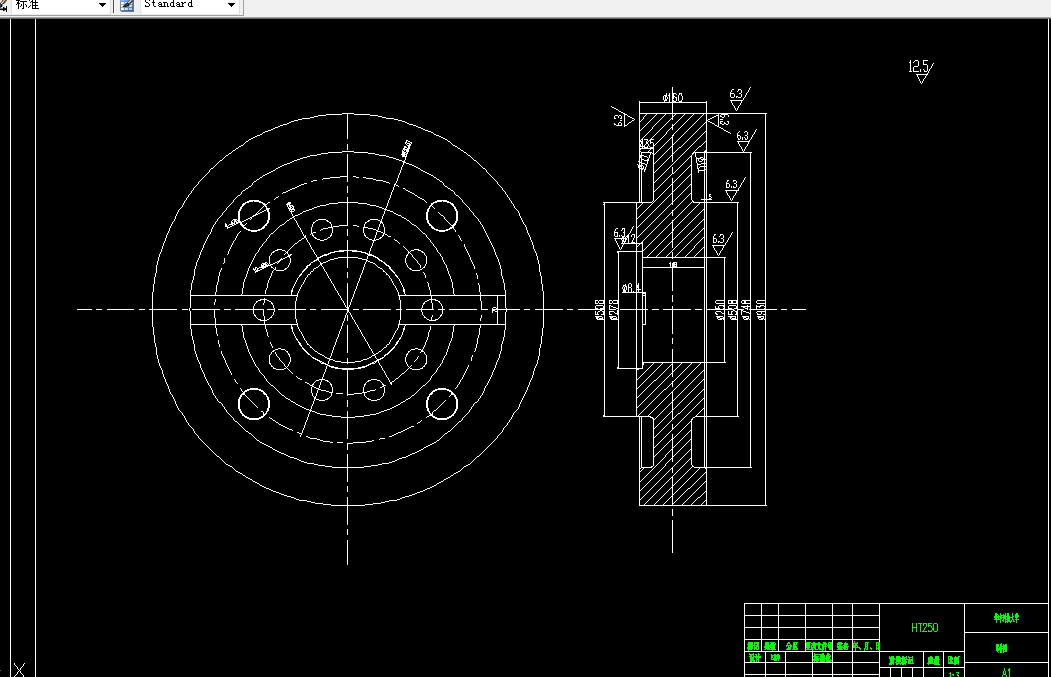Viewport: 1051px width, 677px height.
Task: Select the A1 sheet size text
Action: (1006, 672)
